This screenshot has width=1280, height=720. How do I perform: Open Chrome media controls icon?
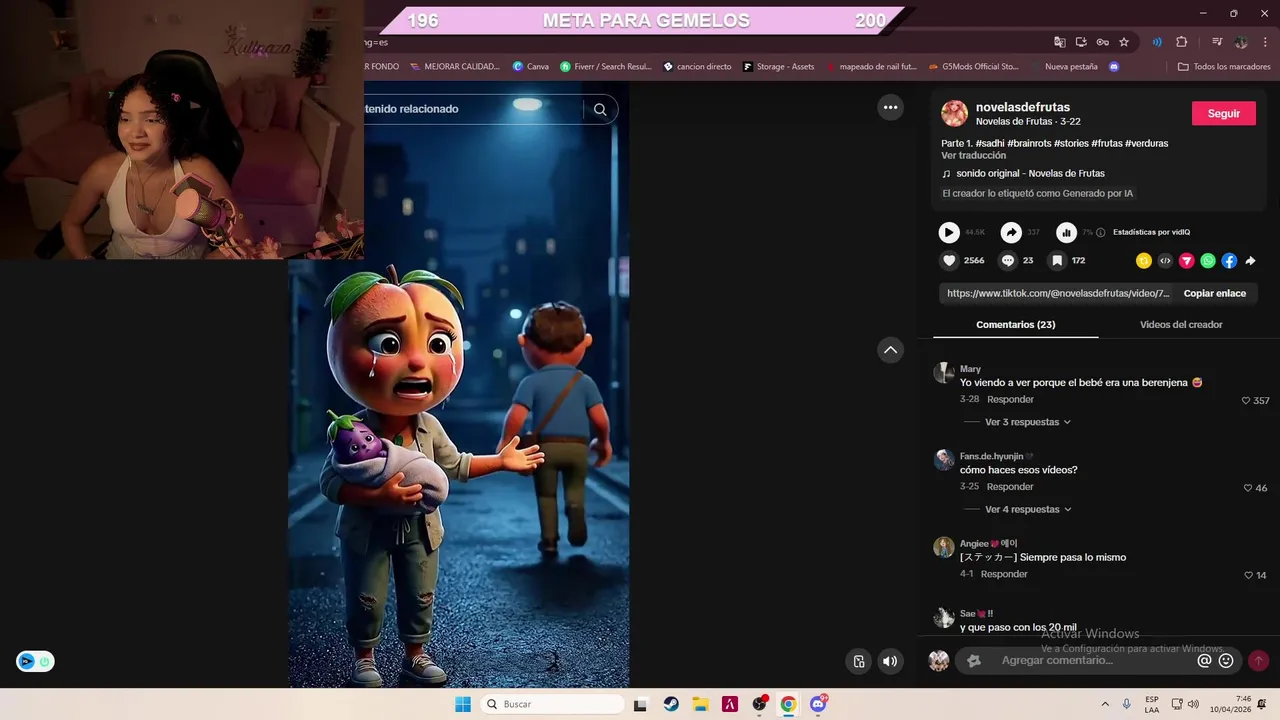click(1217, 42)
